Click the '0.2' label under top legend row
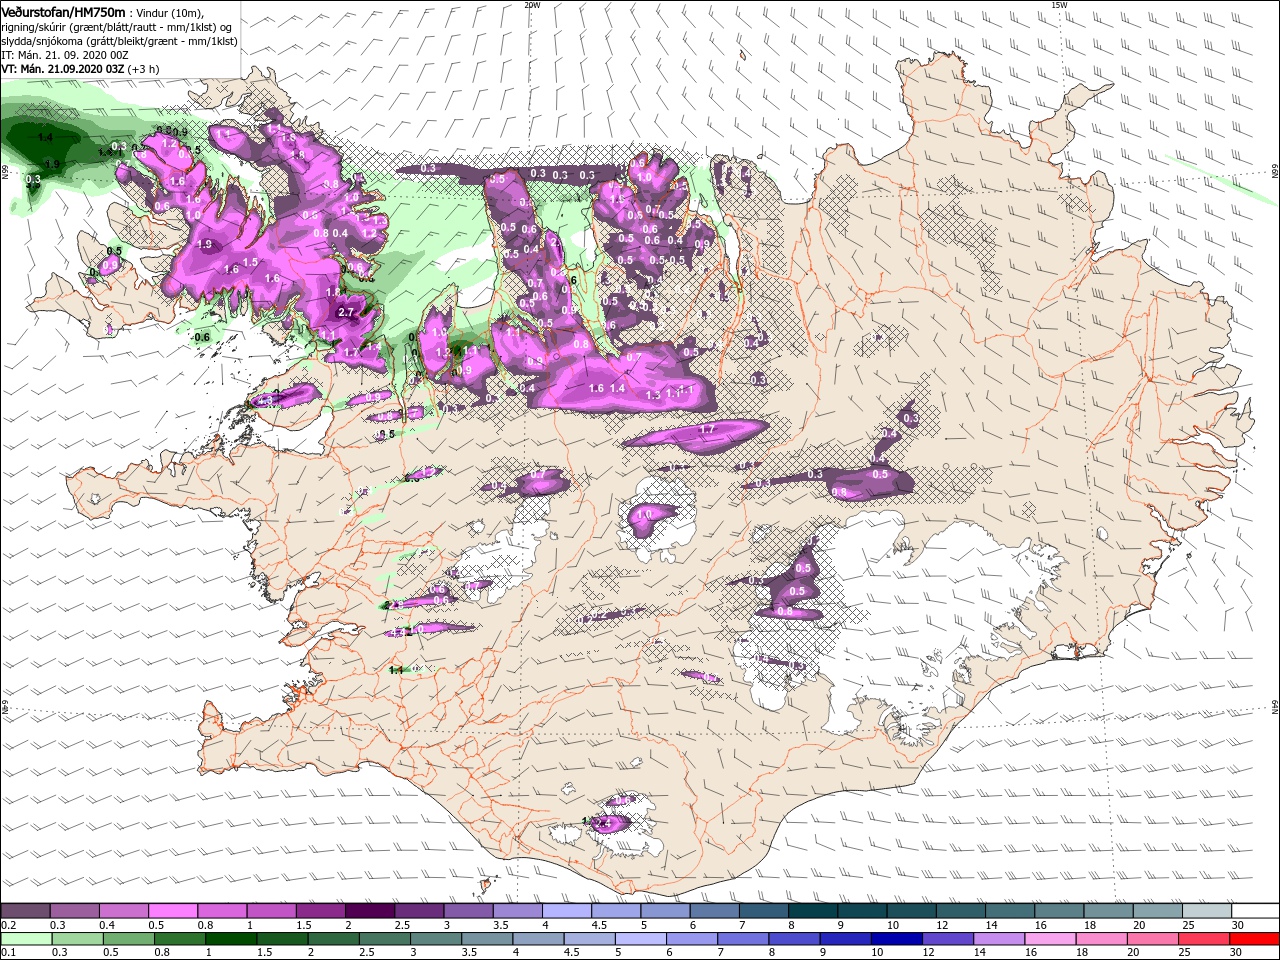Image resolution: width=1280 pixels, height=960 pixels. point(8,925)
